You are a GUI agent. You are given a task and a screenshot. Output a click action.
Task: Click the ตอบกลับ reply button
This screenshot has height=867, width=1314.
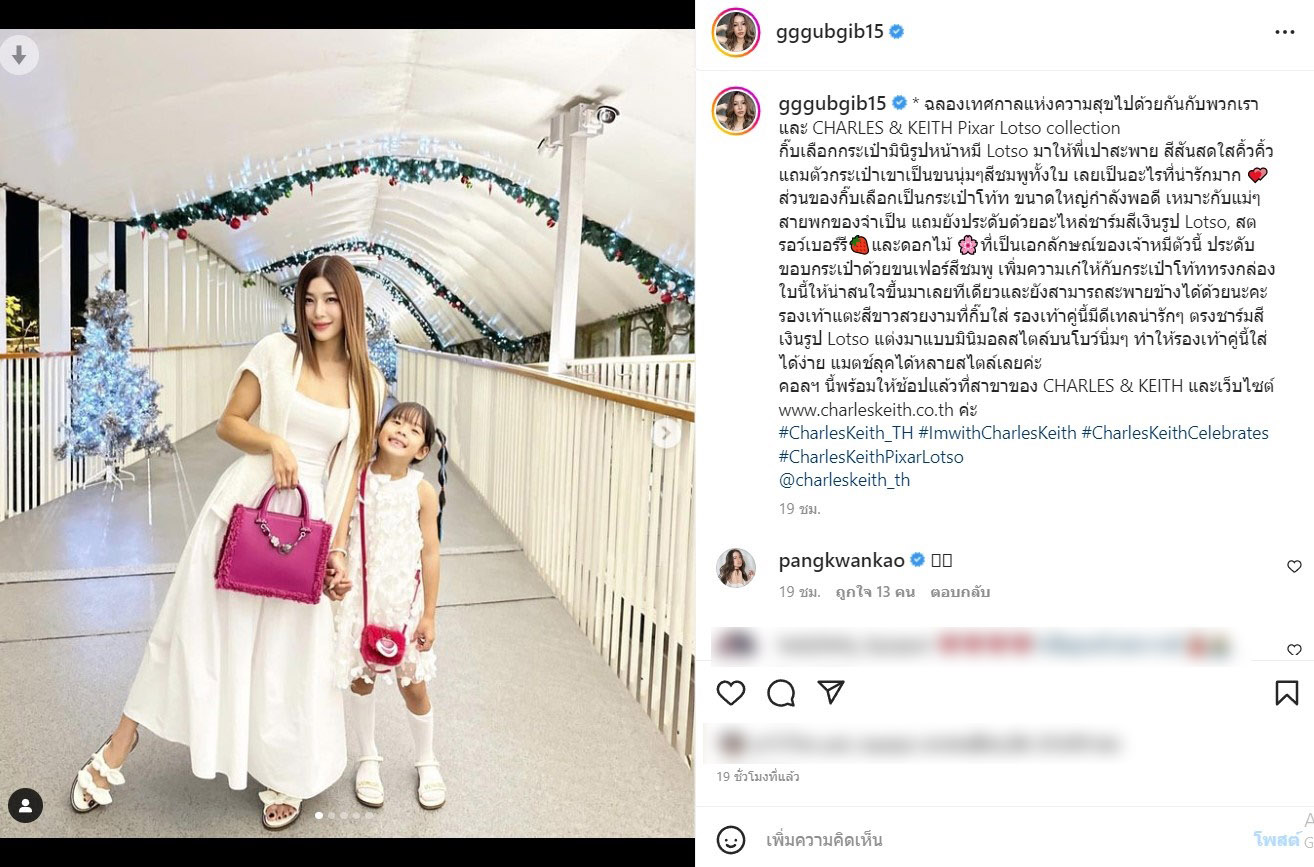960,592
